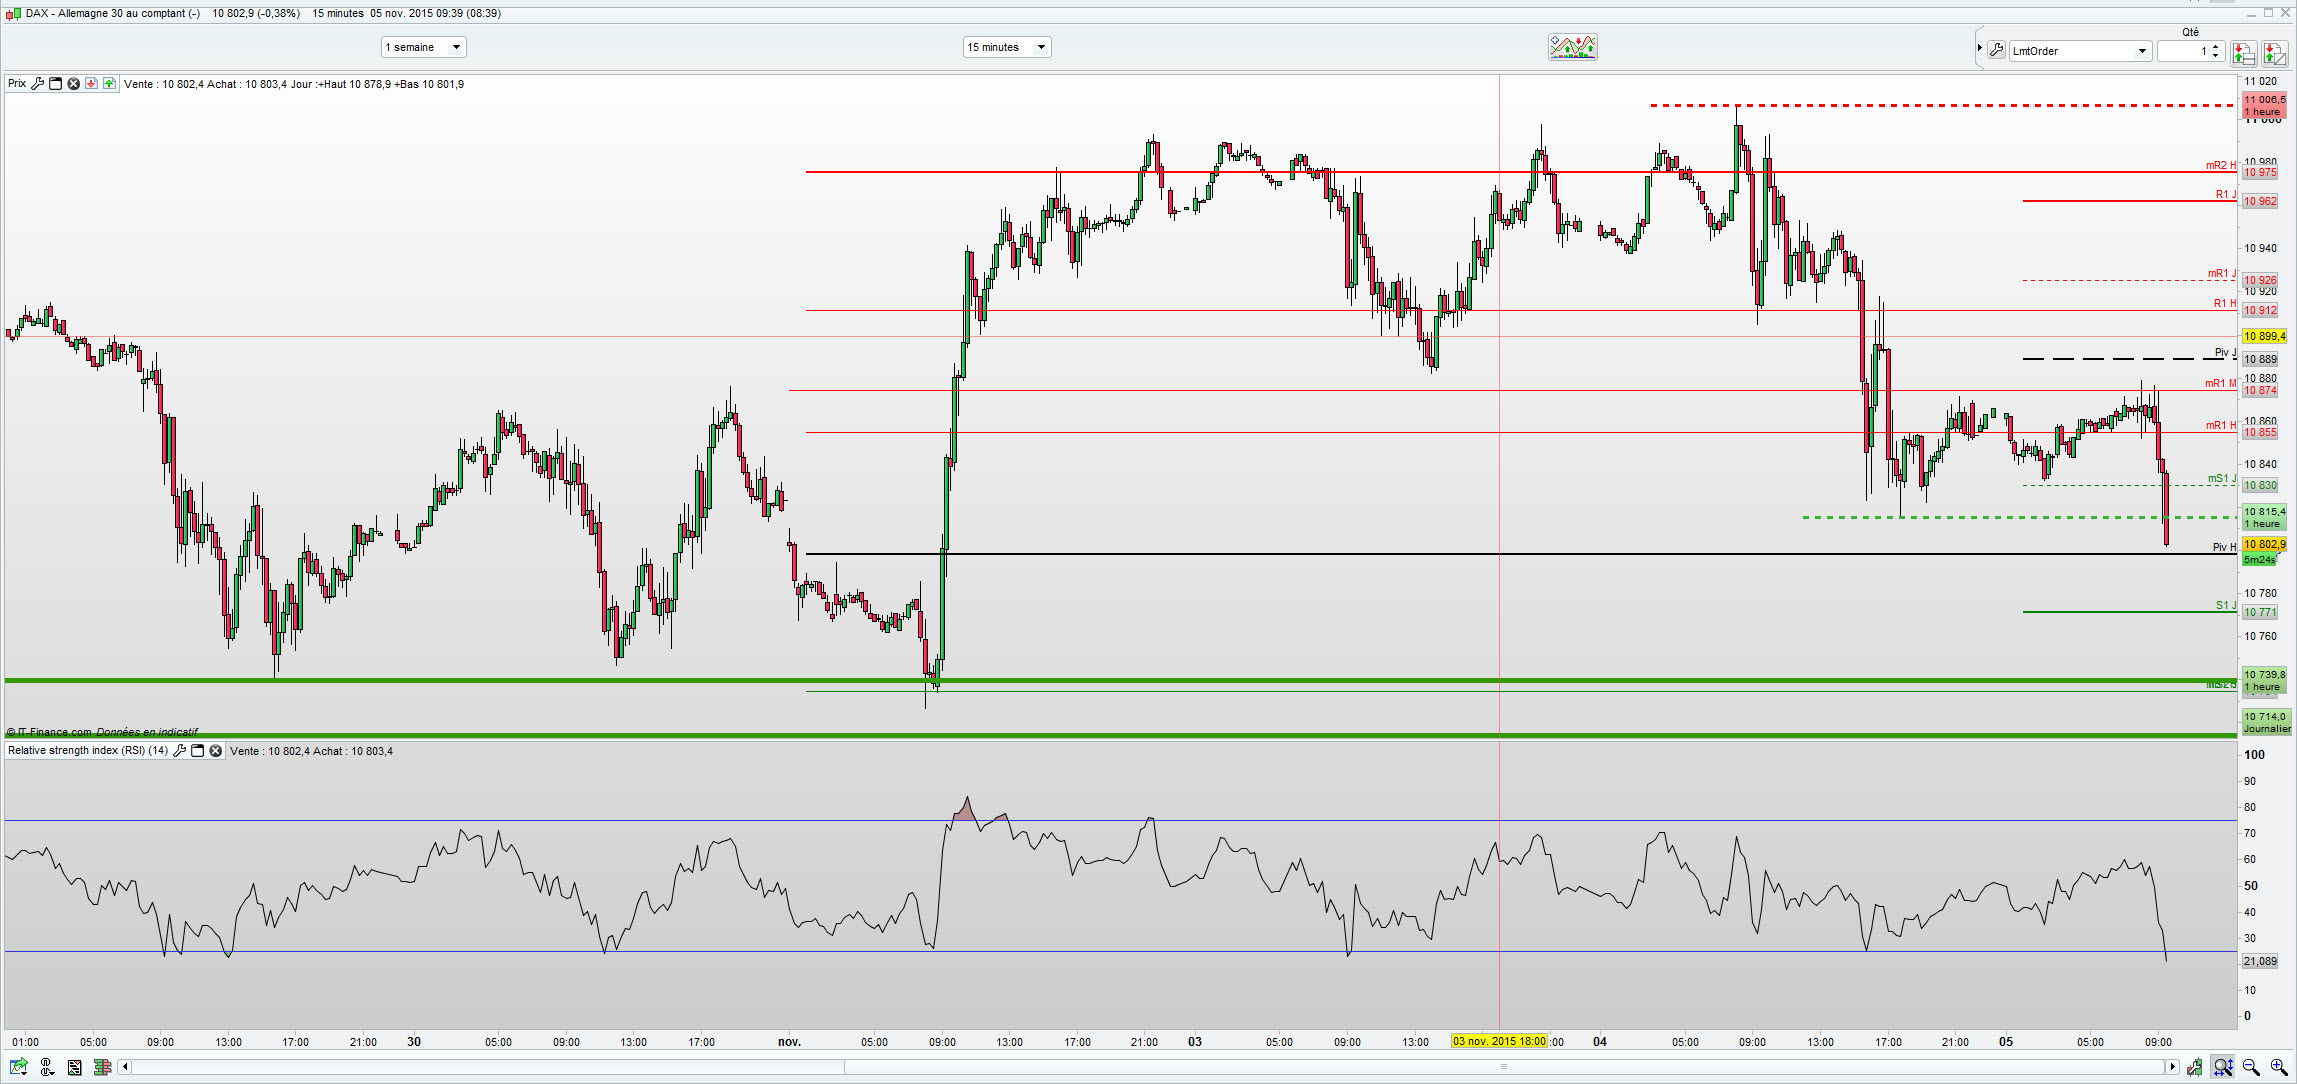Click the horizontal scrollbar left arrow
The width and height of the screenshot is (2297, 1084).
pos(125,1067)
